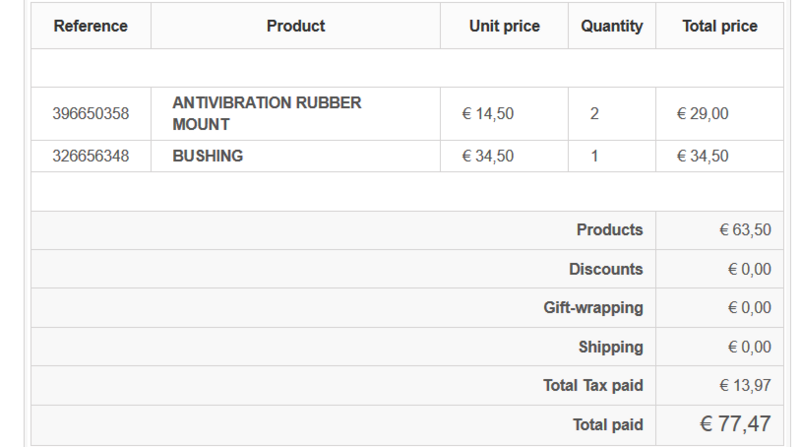Click quantity 2 for rubber mount
The width and height of the screenshot is (800, 447).
pos(594,113)
